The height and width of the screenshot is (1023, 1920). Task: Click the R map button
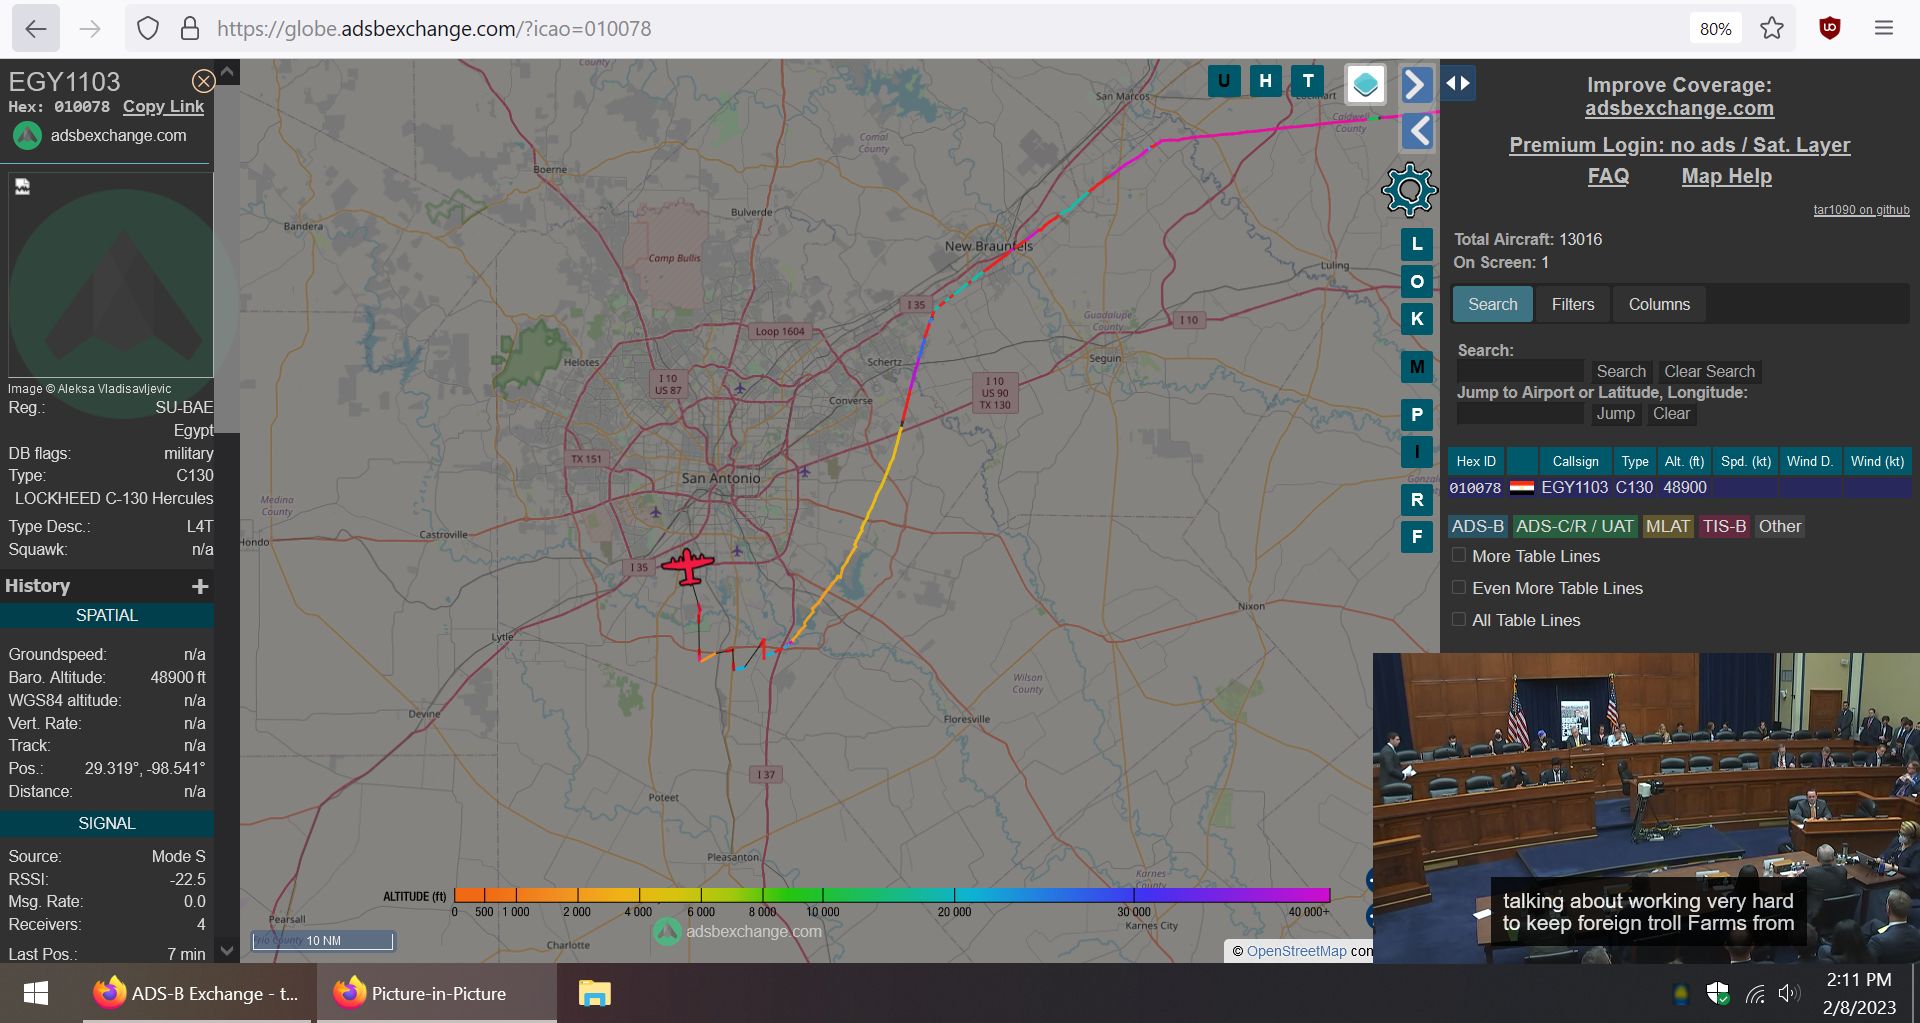point(1417,499)
